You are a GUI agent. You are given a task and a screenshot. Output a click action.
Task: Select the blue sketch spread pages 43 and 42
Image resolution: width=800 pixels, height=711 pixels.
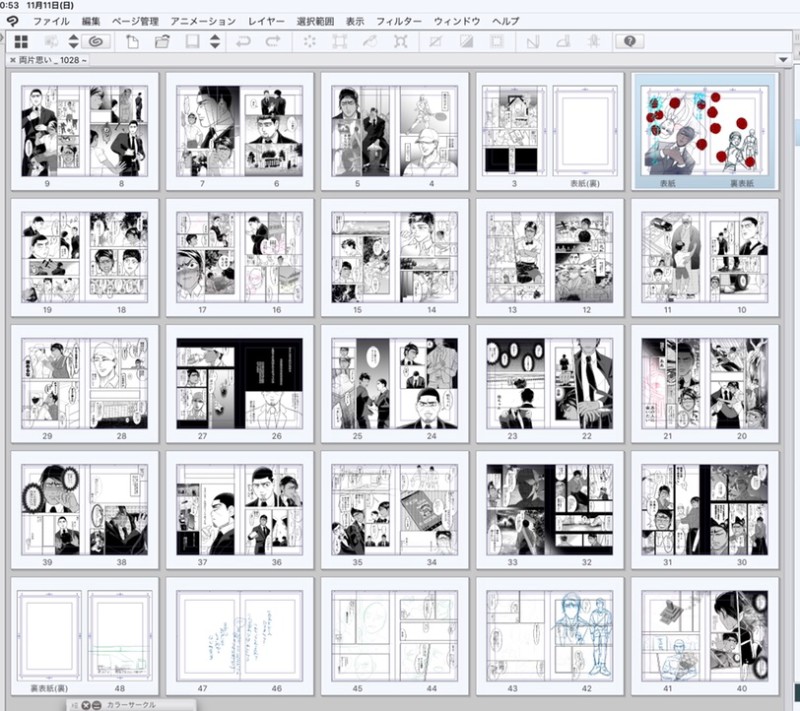[550, 636]
